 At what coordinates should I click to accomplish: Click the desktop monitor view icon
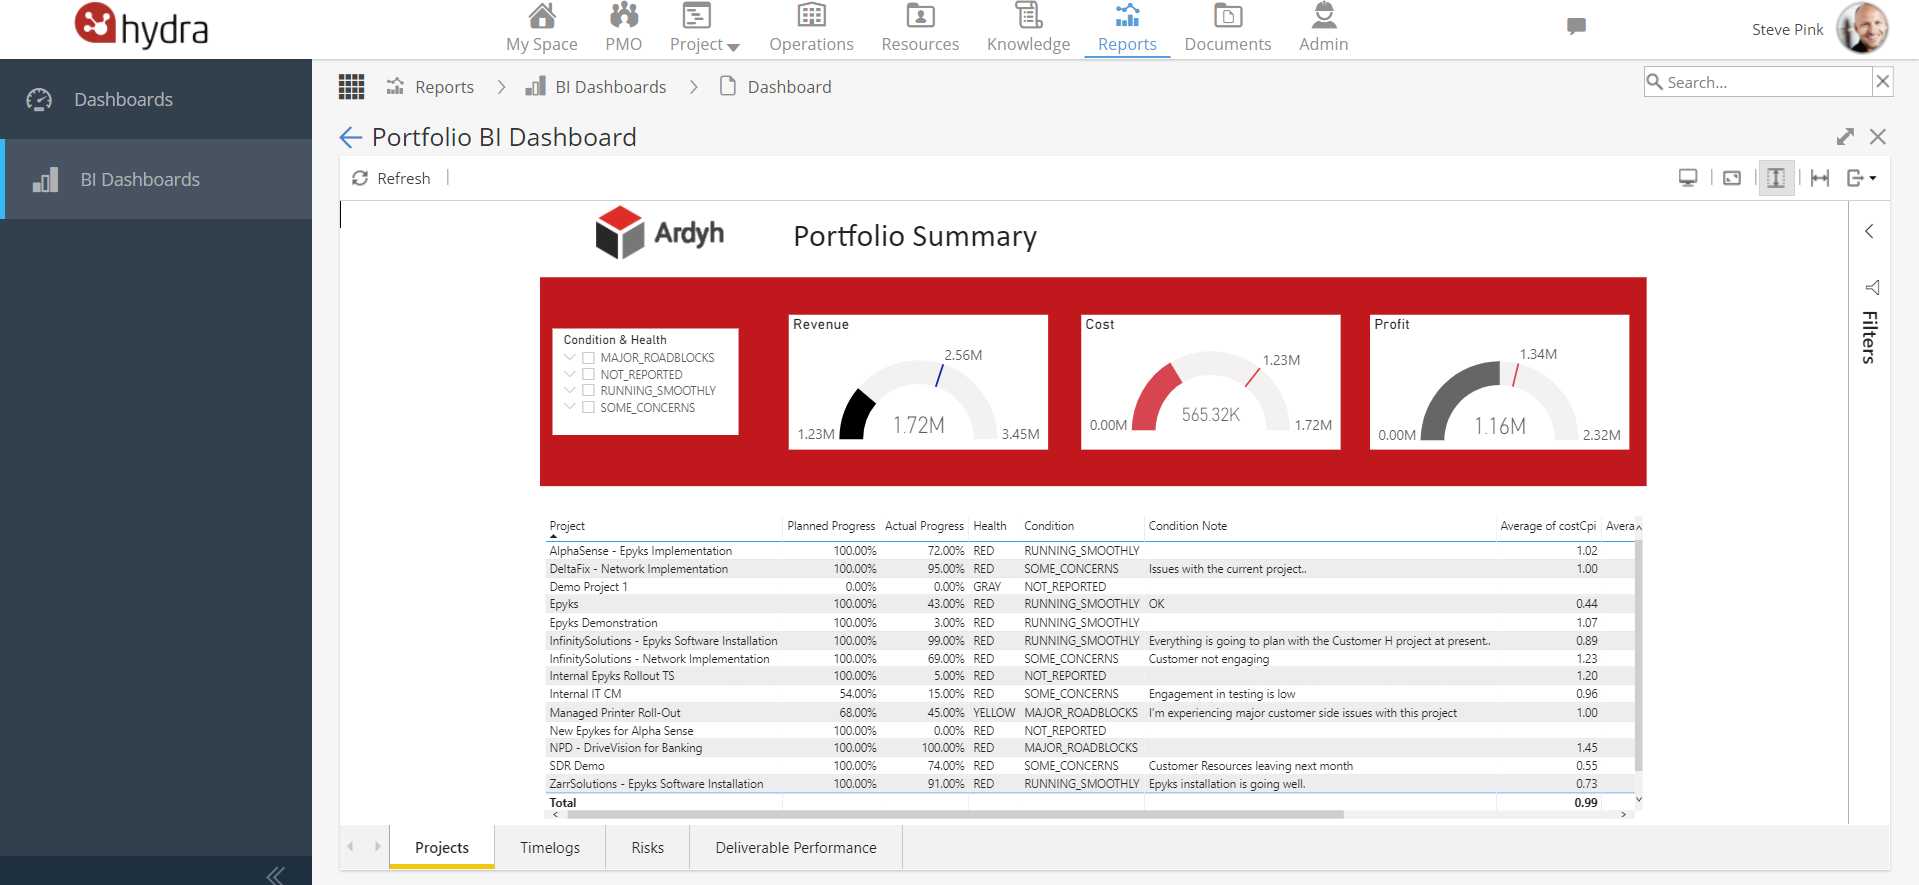click(x=1688, y=178)
